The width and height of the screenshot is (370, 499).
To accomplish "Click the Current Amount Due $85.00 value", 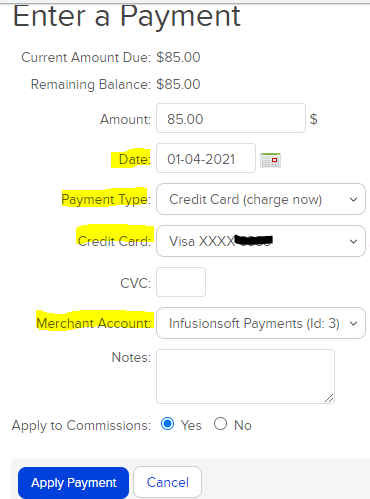I will [x=178, y=57].
